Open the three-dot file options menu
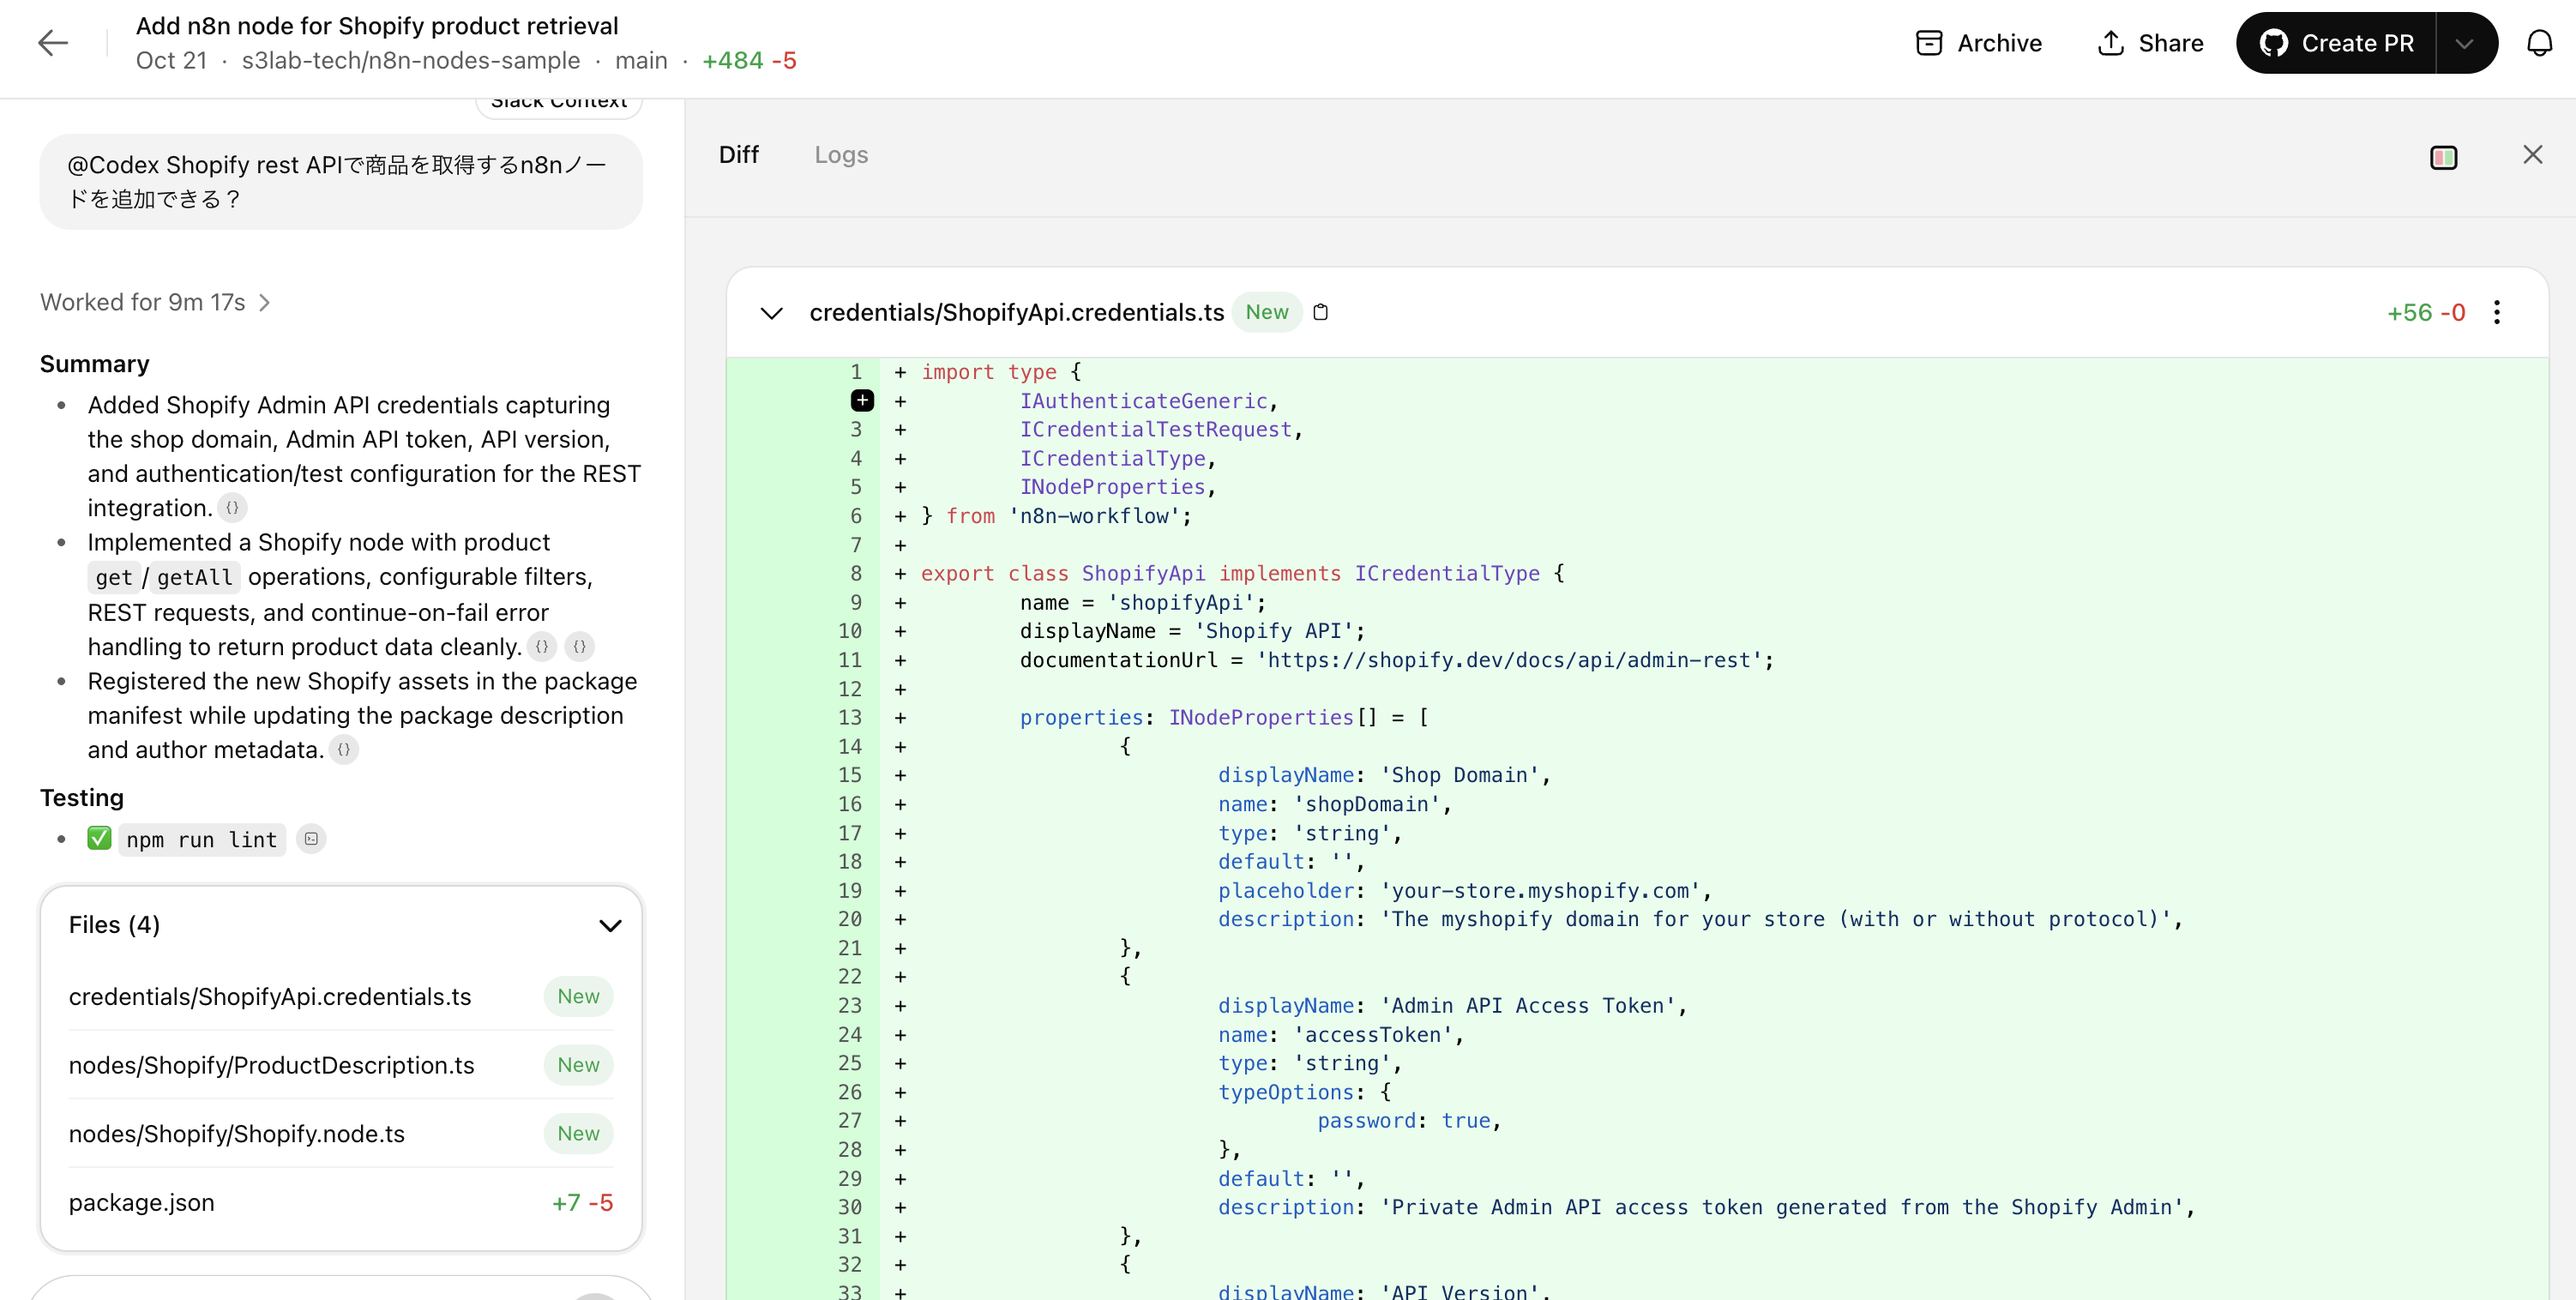The width and height of the screenshot is (2576, 1300). coord(2496,313)
